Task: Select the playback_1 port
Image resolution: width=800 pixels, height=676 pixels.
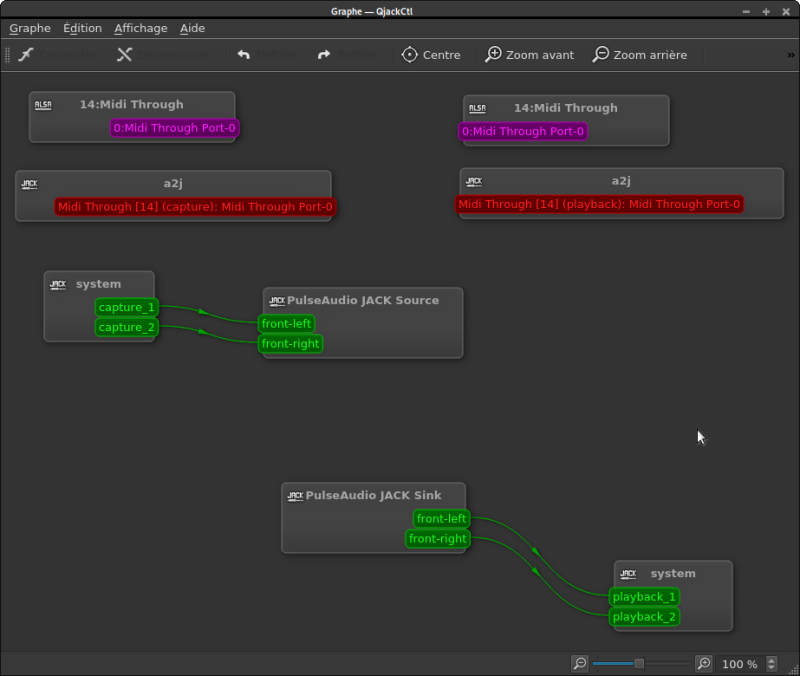Action: point(644,596)
